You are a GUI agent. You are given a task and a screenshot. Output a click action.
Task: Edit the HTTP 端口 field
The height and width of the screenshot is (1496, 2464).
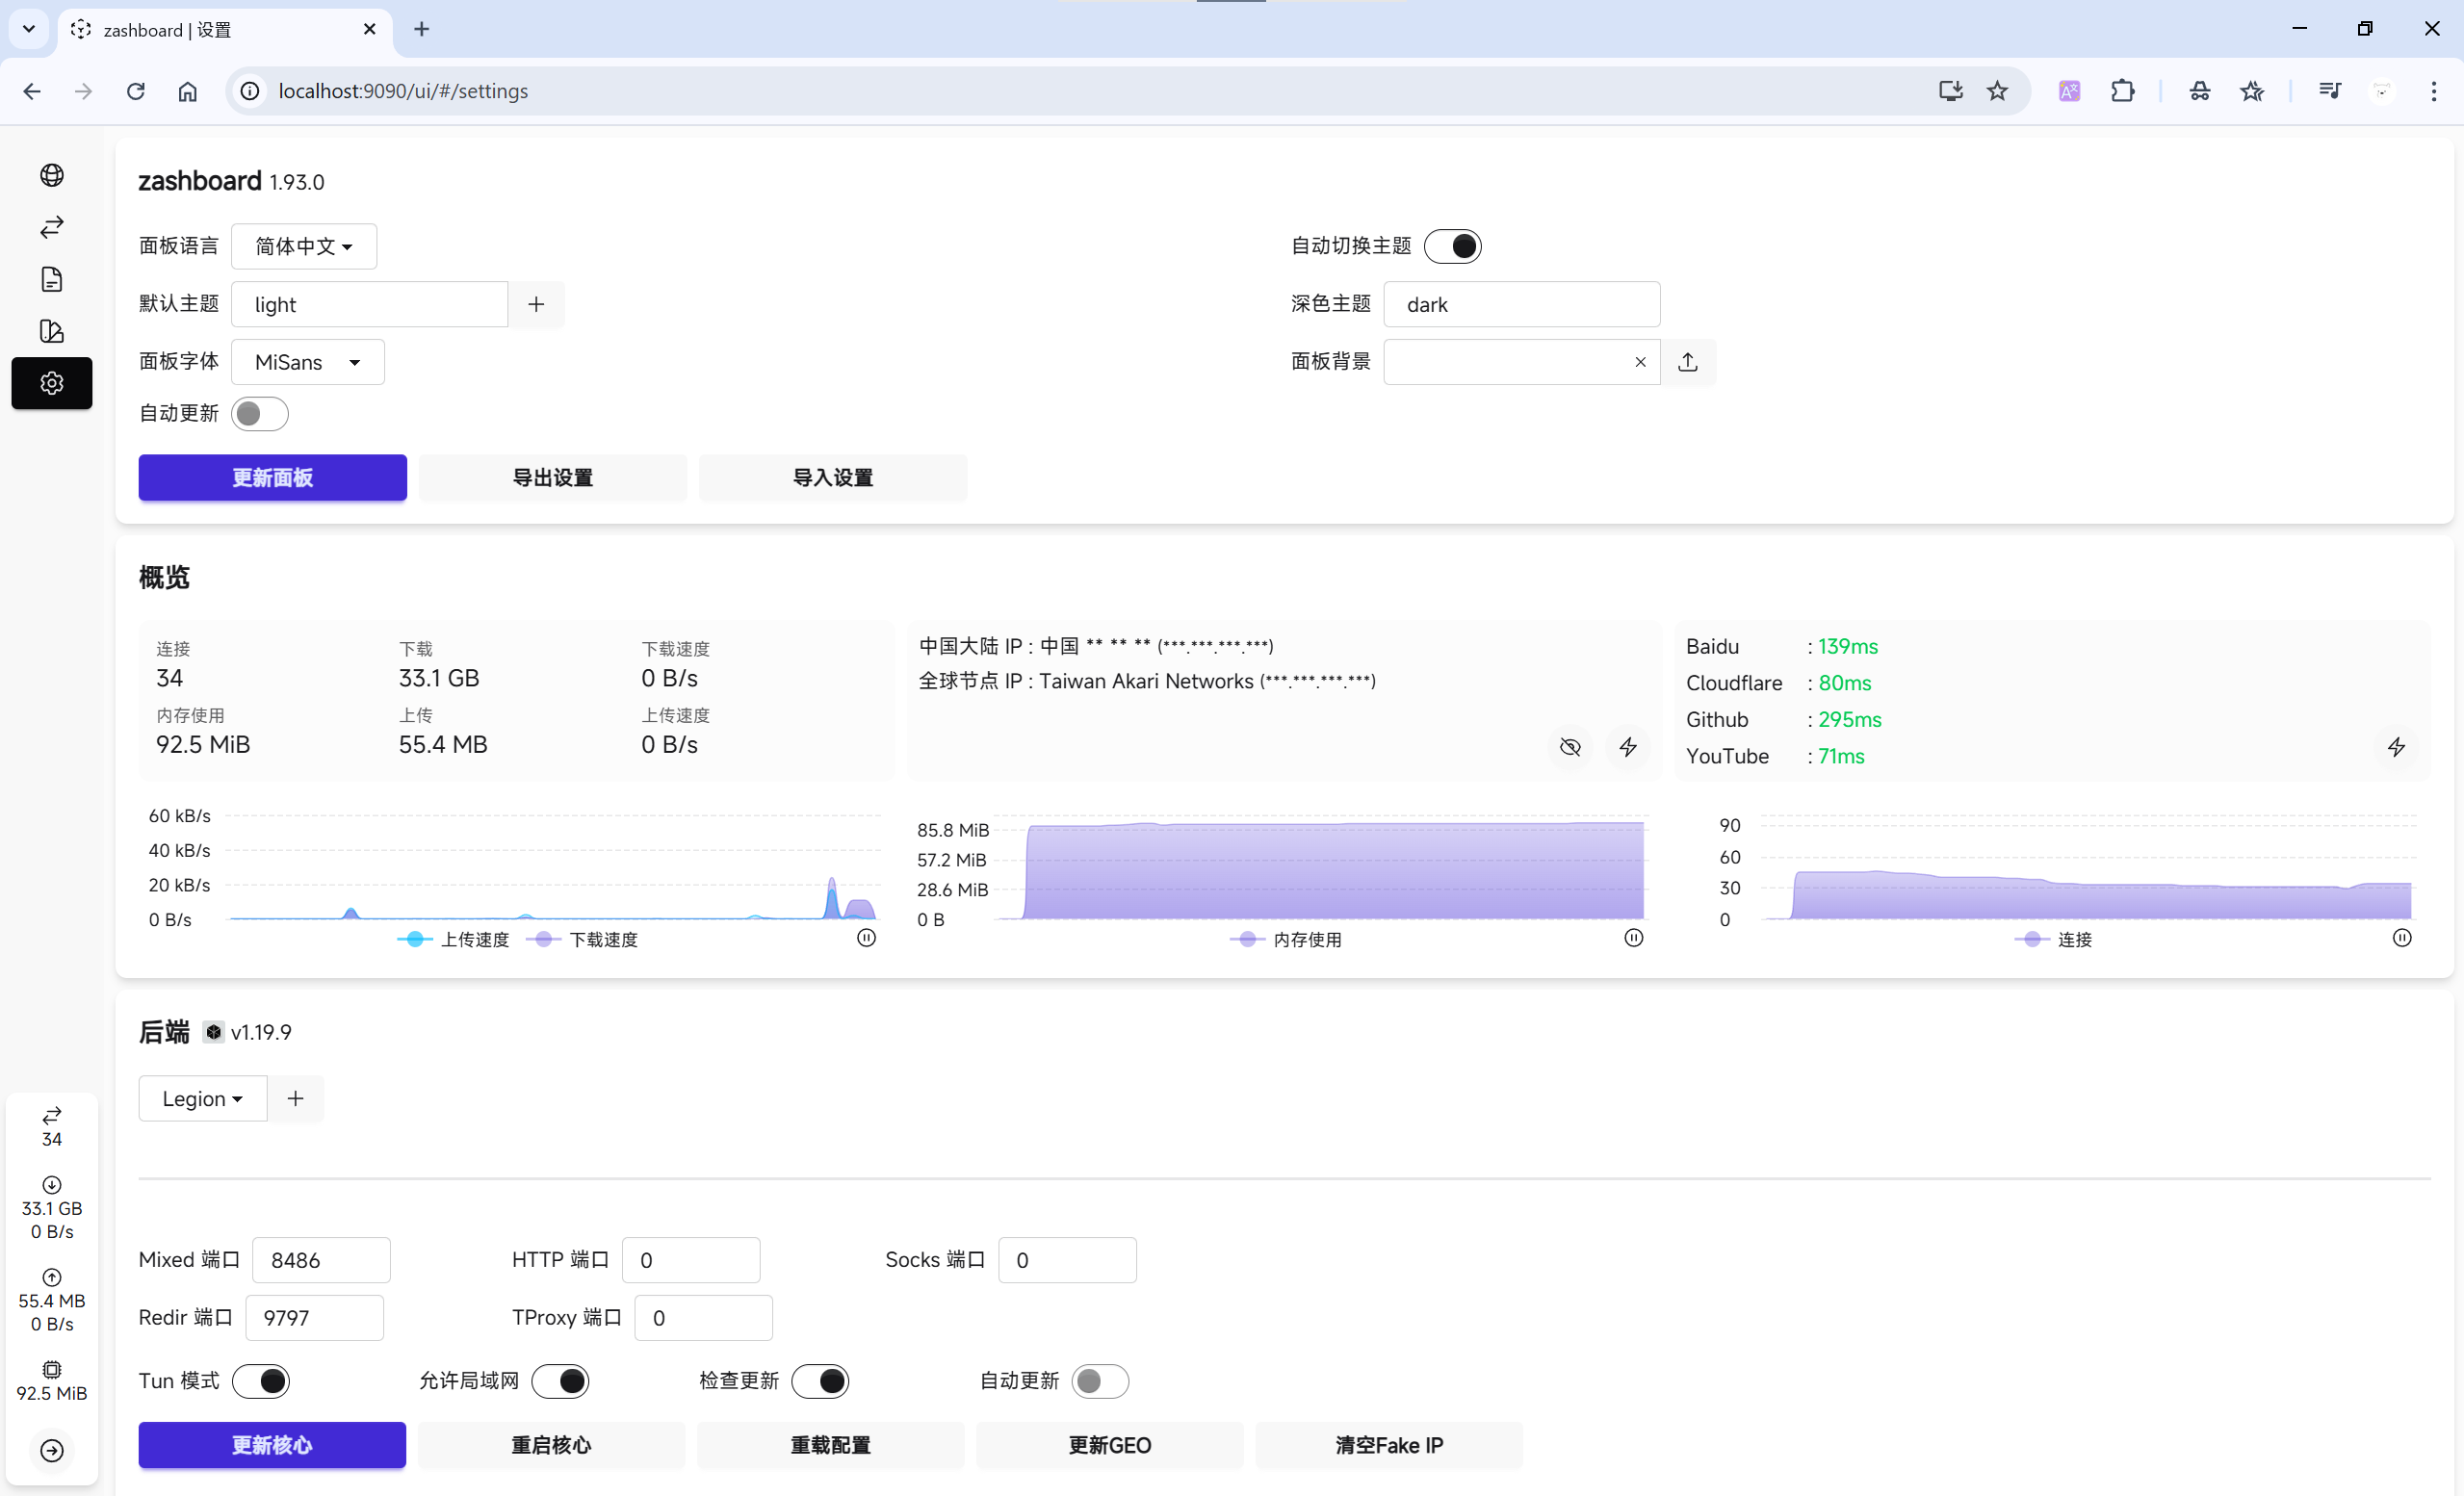point(691,1260)
